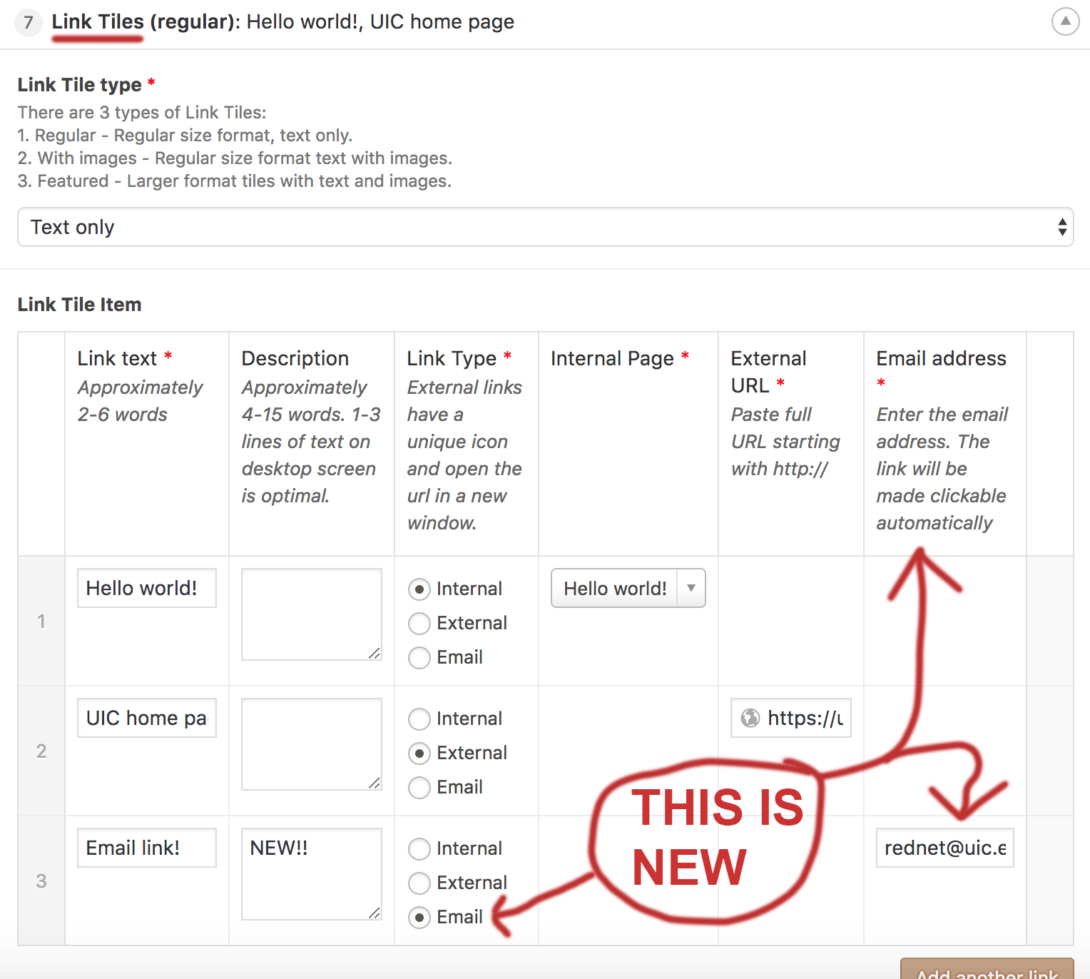The width and height of the screenshot is (1090, 979).
Task: Select the External radio button in row 1
Action: pos(419,623)
